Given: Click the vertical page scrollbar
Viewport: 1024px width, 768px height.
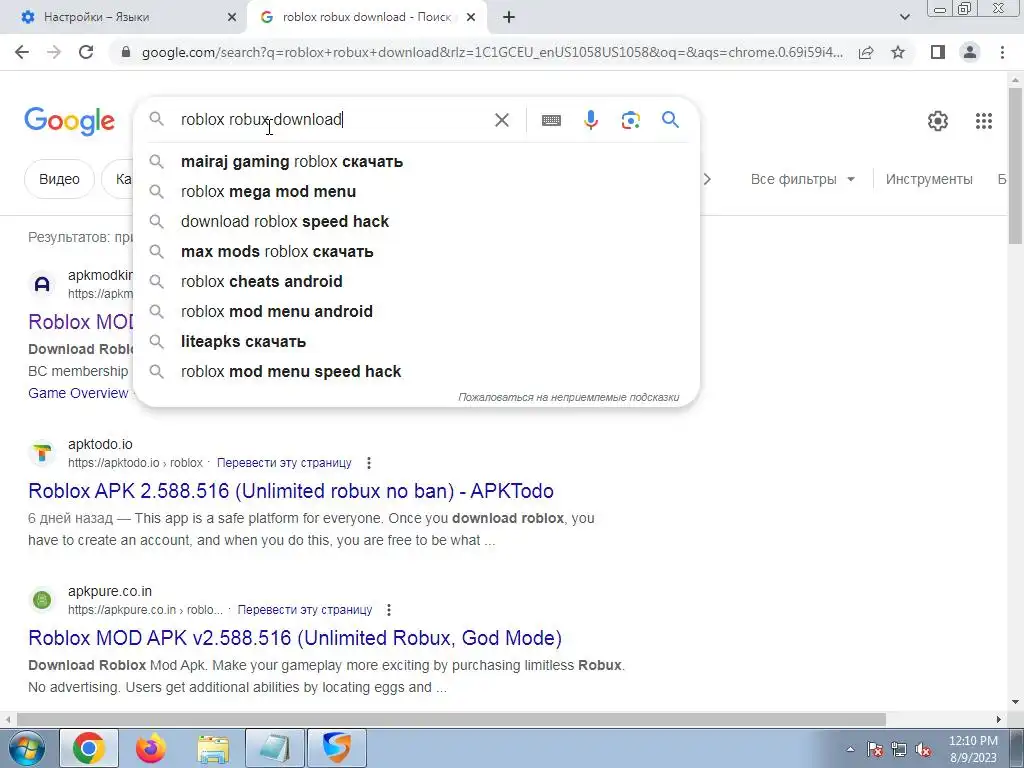Looking at the screenshot, I should point(1016,165).
